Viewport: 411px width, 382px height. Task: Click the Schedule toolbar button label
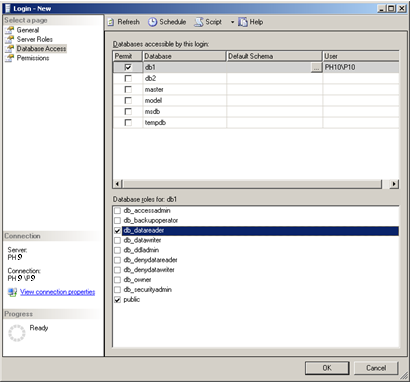(x=173, y=22)
